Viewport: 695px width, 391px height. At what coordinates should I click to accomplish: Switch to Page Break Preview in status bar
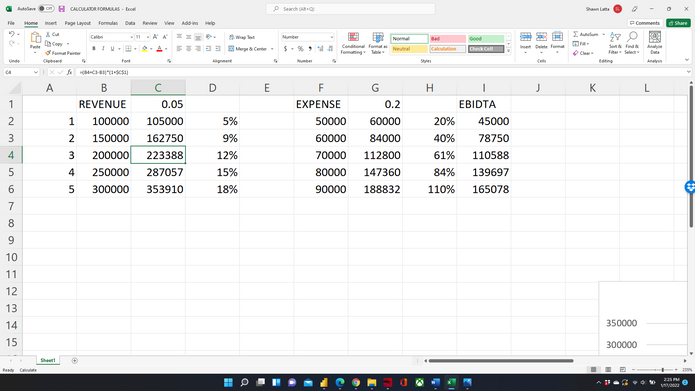pyautogui.click(x=623, y=369)
